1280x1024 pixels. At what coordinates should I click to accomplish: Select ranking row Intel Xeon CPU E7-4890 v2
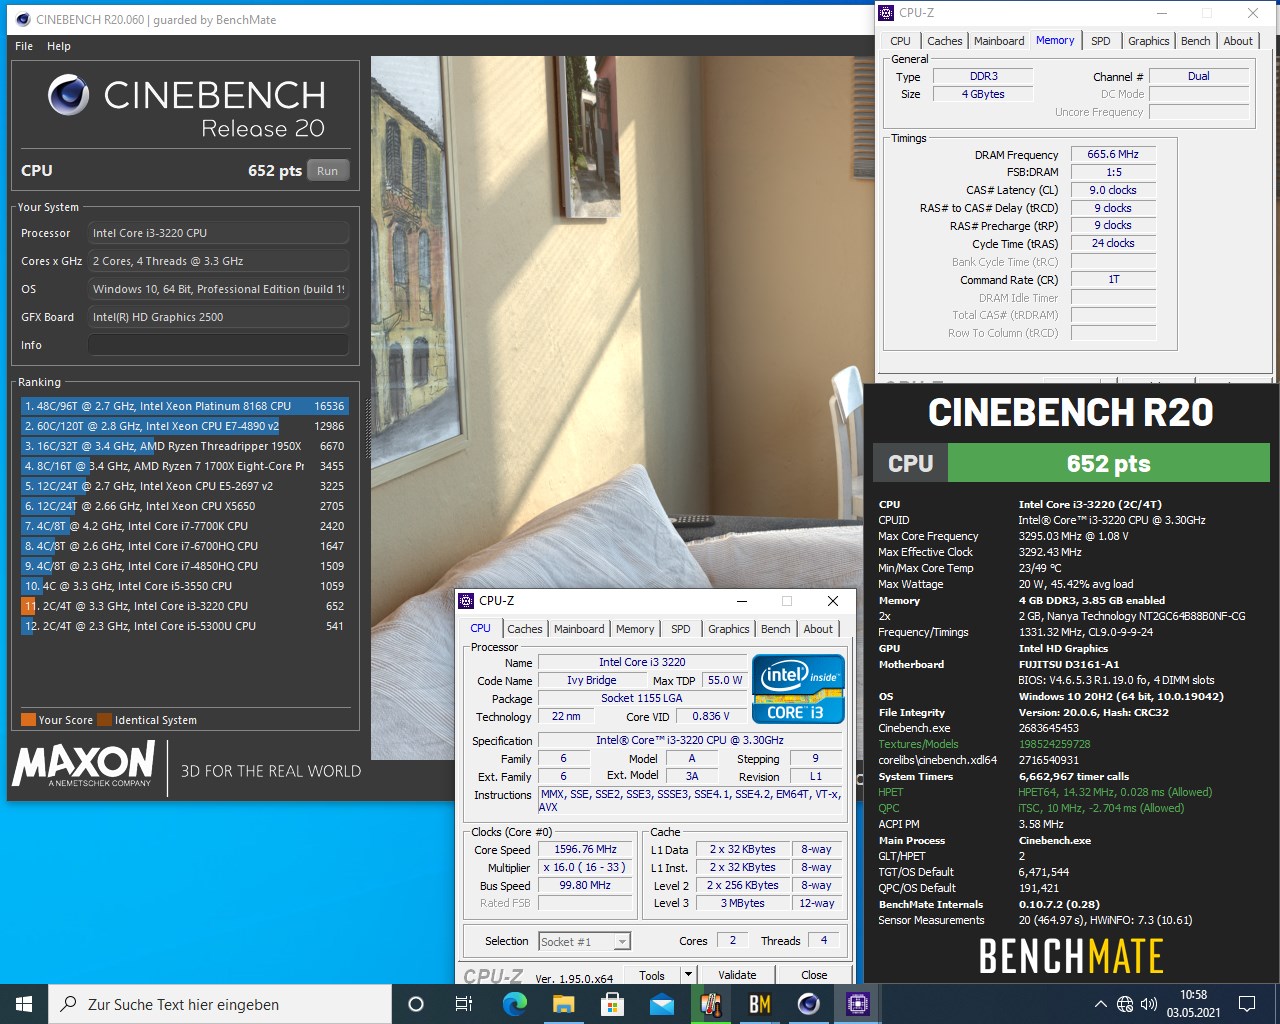(x=184, y=426)
